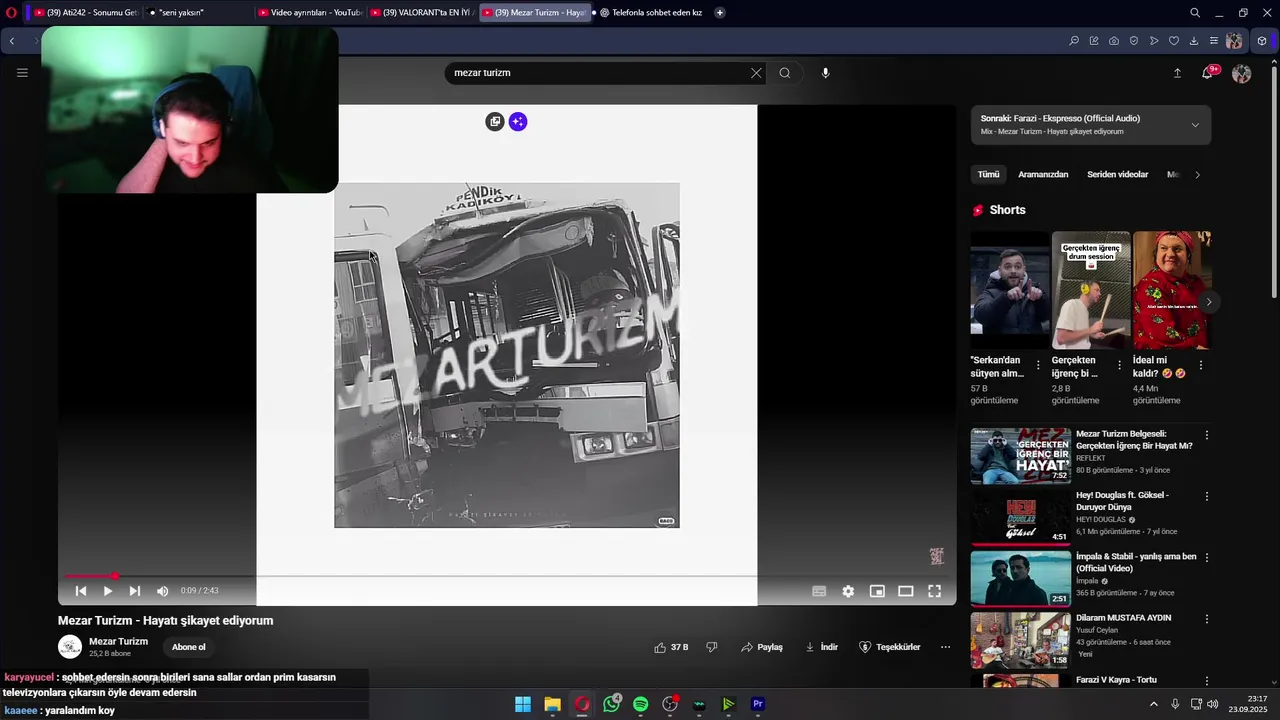Image resolution: width=1280 pixels, height=720 pixels.
Task: Search with voice microphone icon
Action: point(825,73)
